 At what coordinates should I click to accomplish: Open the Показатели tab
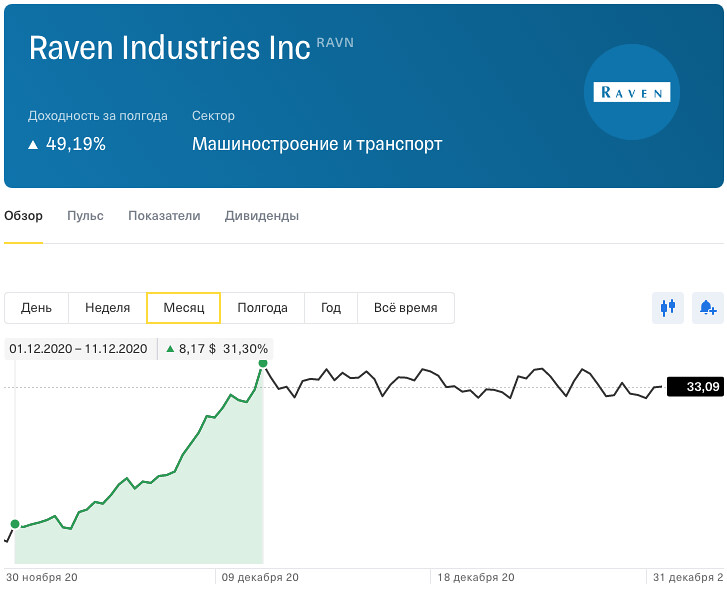point(164,216)
